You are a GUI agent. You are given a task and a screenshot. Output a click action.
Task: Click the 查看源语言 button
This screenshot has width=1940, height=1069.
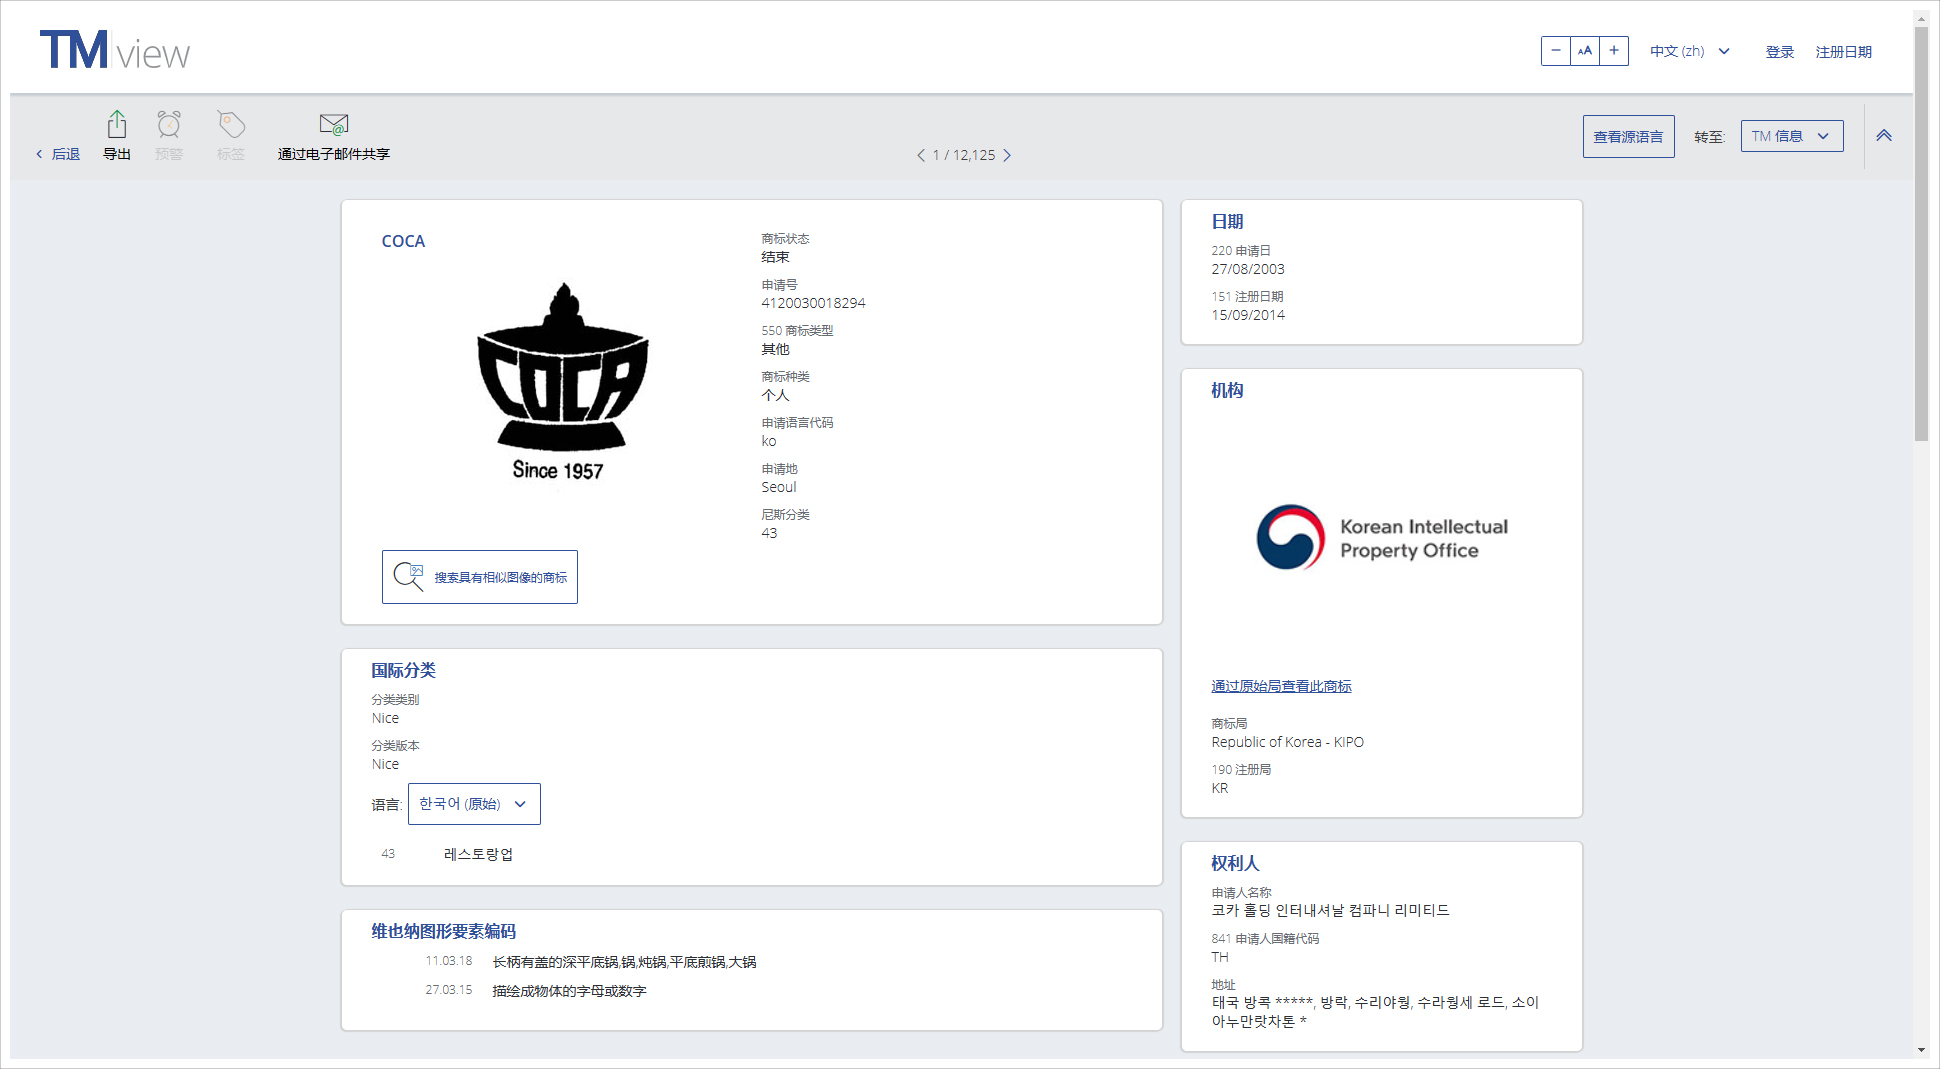(x=1628, y=137)
